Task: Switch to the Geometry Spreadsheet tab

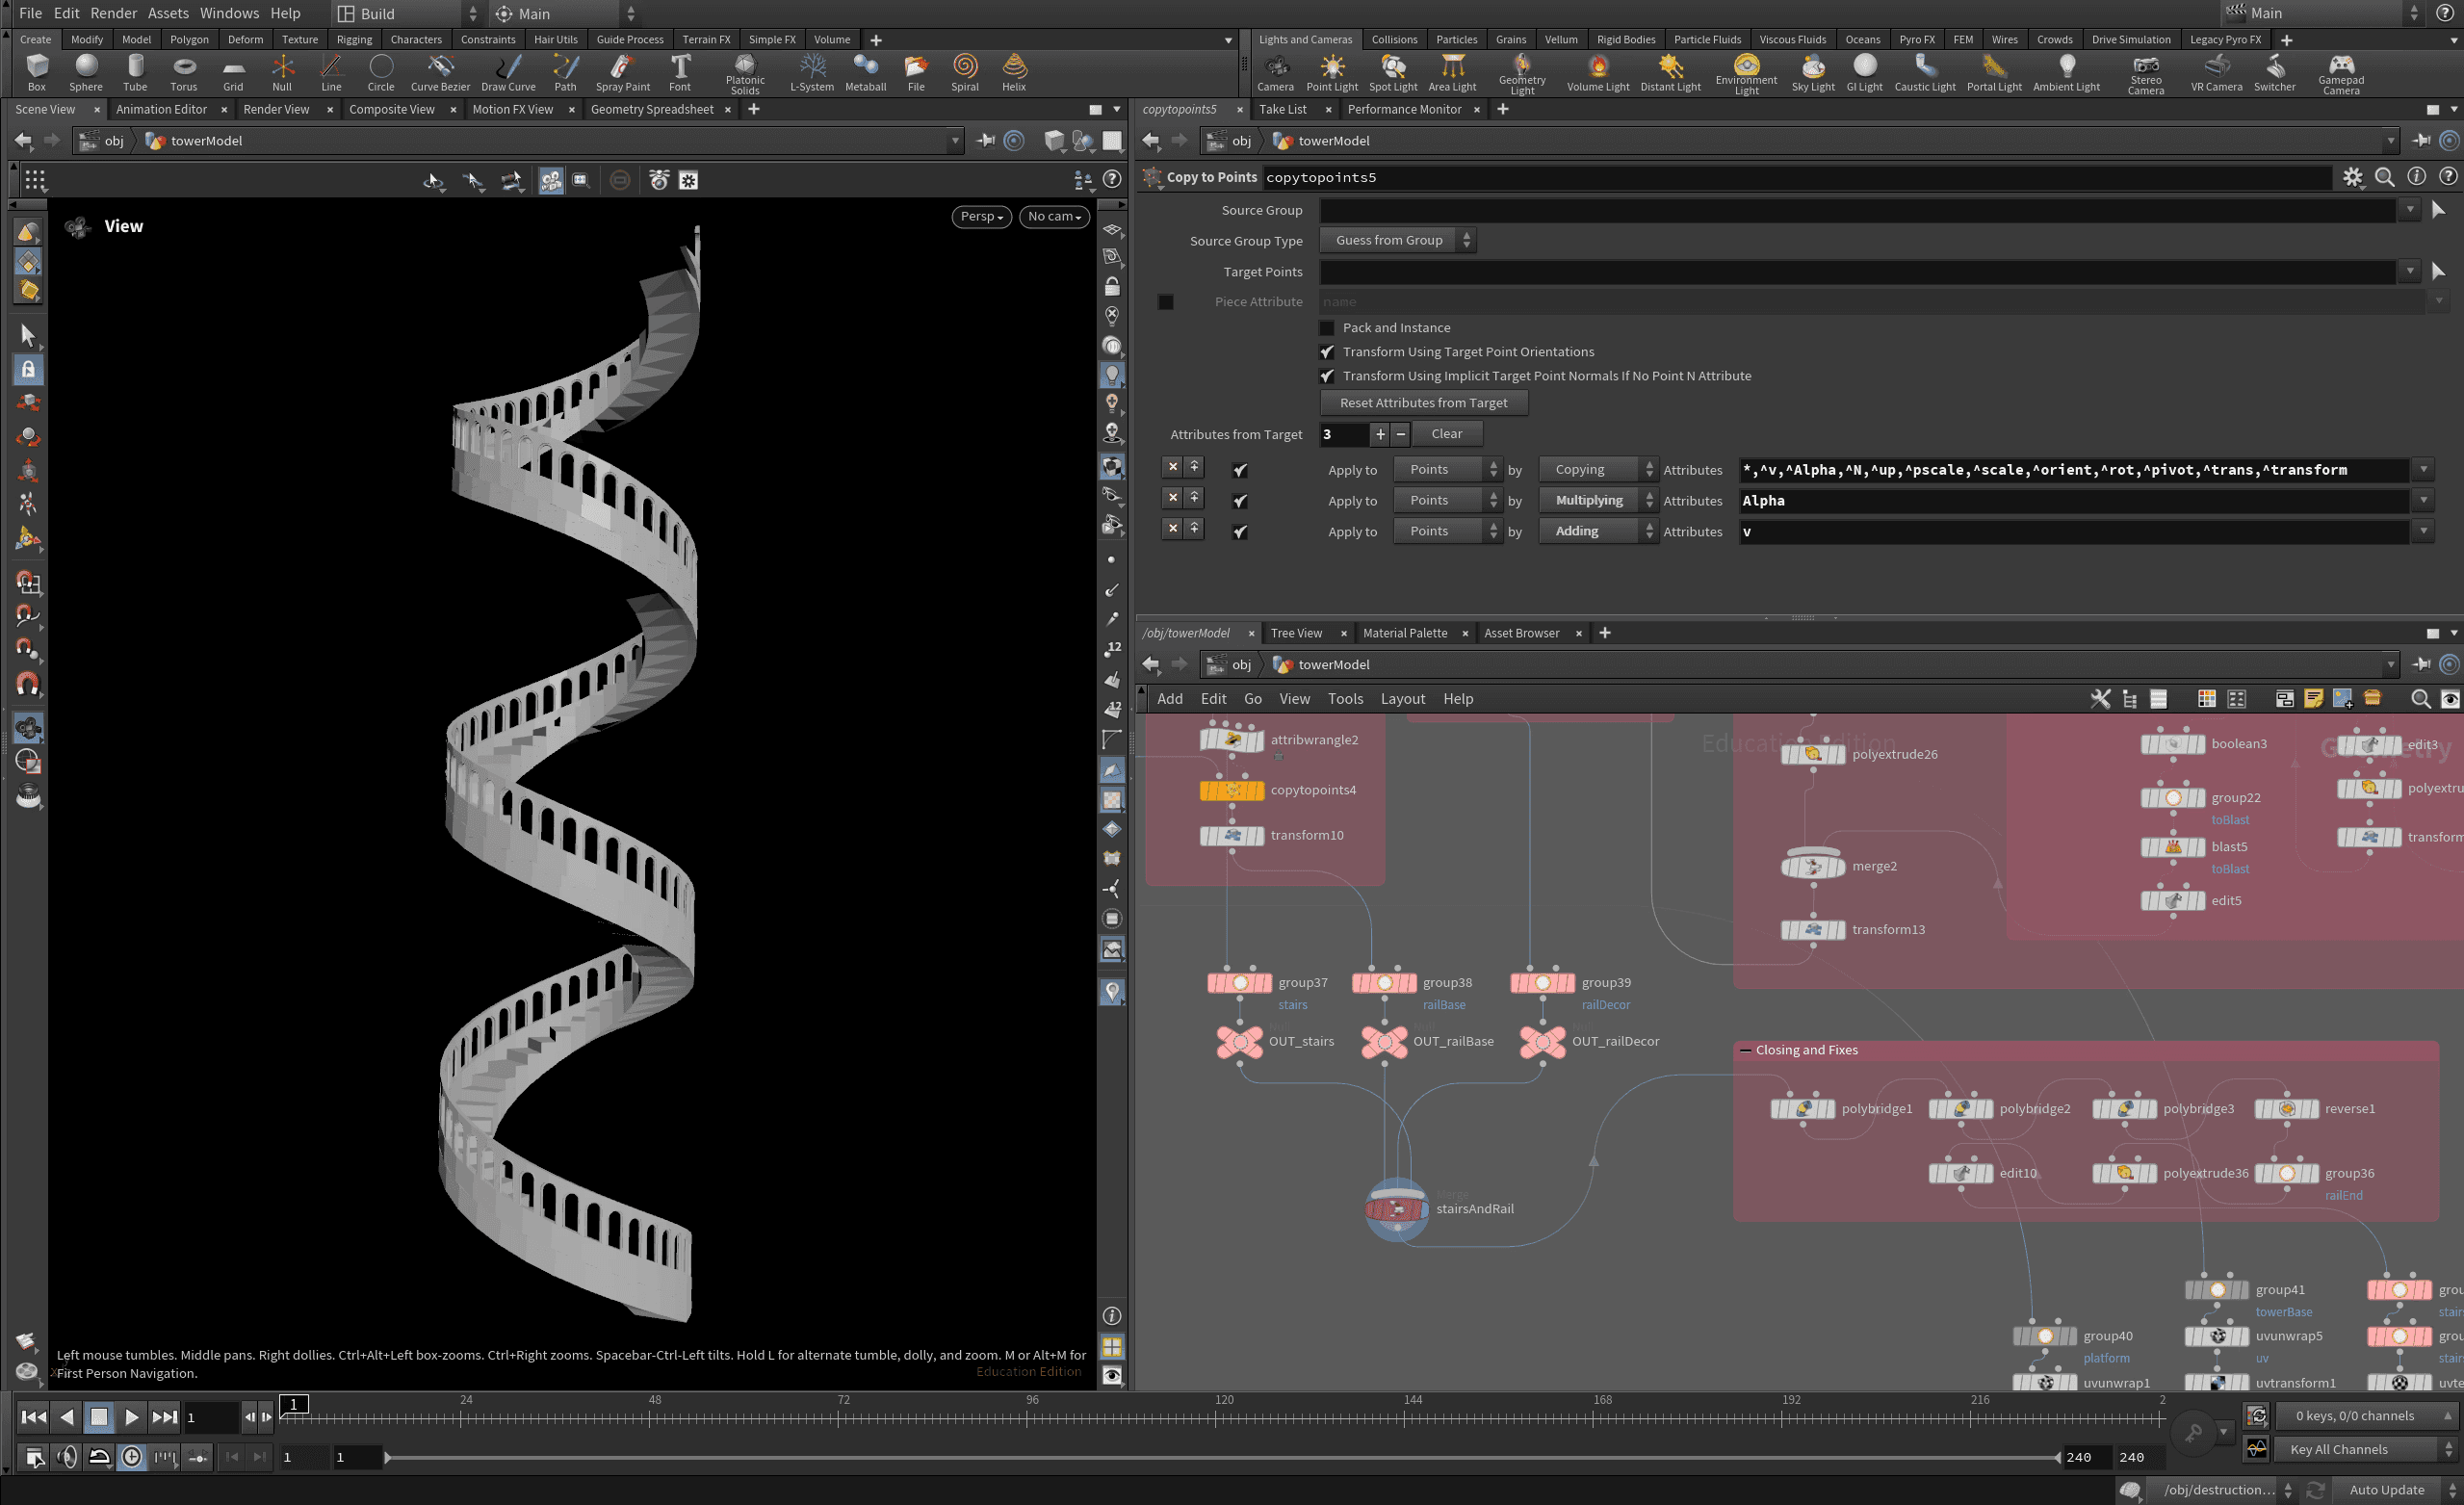Action: coord(651,109)
